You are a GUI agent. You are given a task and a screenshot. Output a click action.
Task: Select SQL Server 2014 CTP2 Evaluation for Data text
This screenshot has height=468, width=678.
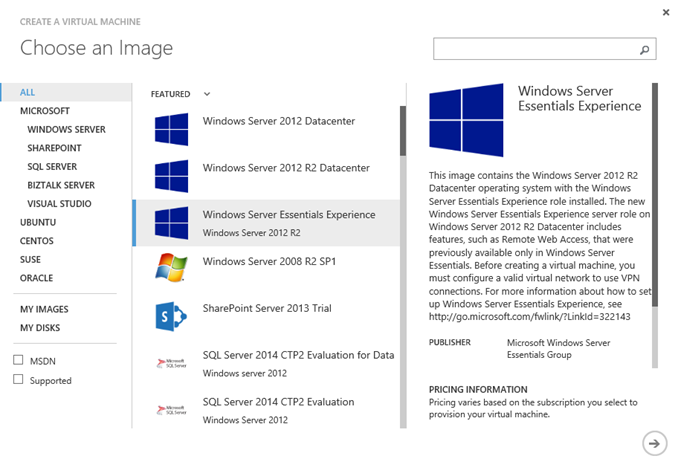click(x=298, y=355)
